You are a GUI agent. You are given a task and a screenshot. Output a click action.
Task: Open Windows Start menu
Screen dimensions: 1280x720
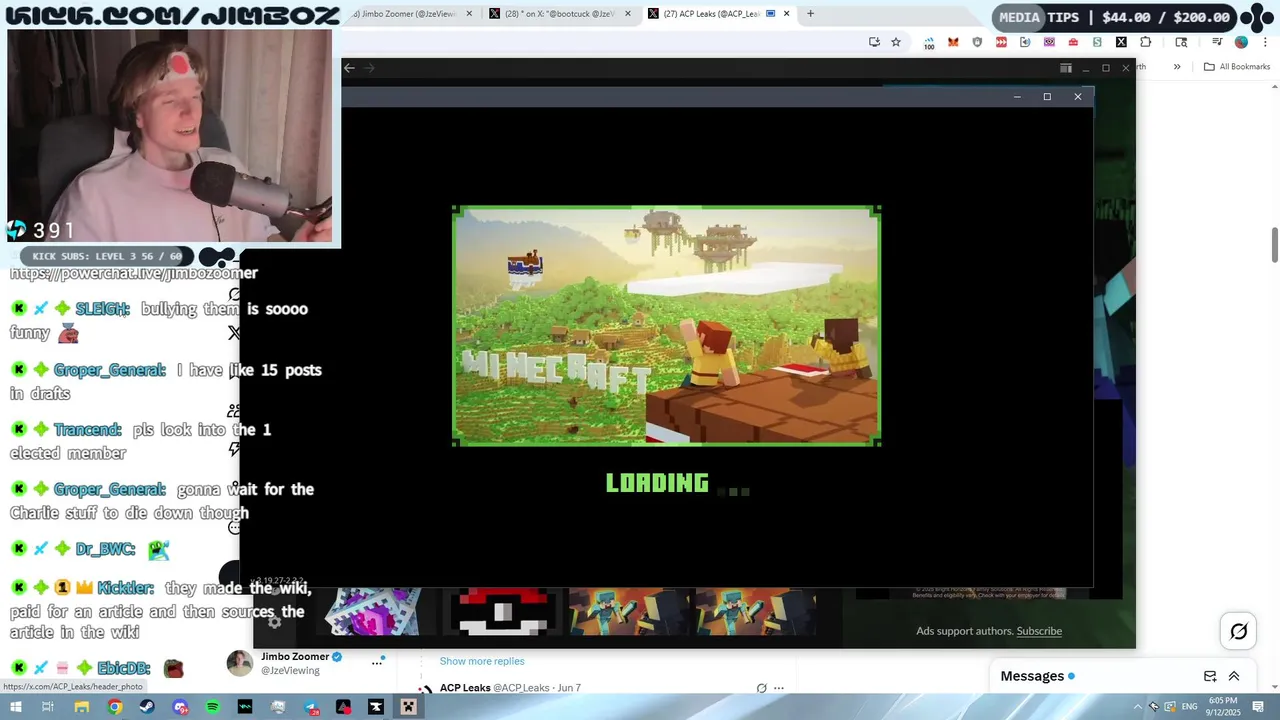tap(16, 707)
